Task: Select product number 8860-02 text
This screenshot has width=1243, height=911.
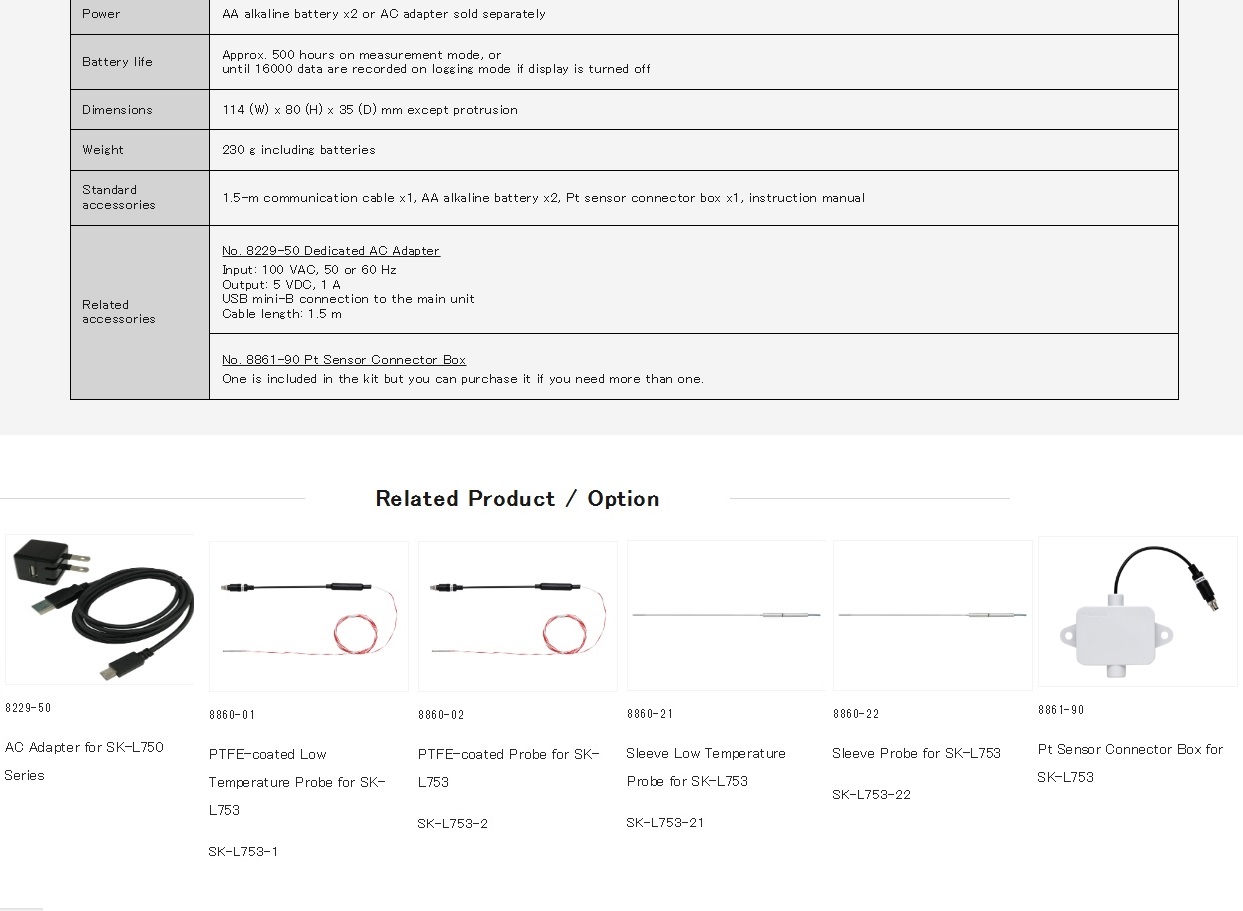Action: [441, 715]
